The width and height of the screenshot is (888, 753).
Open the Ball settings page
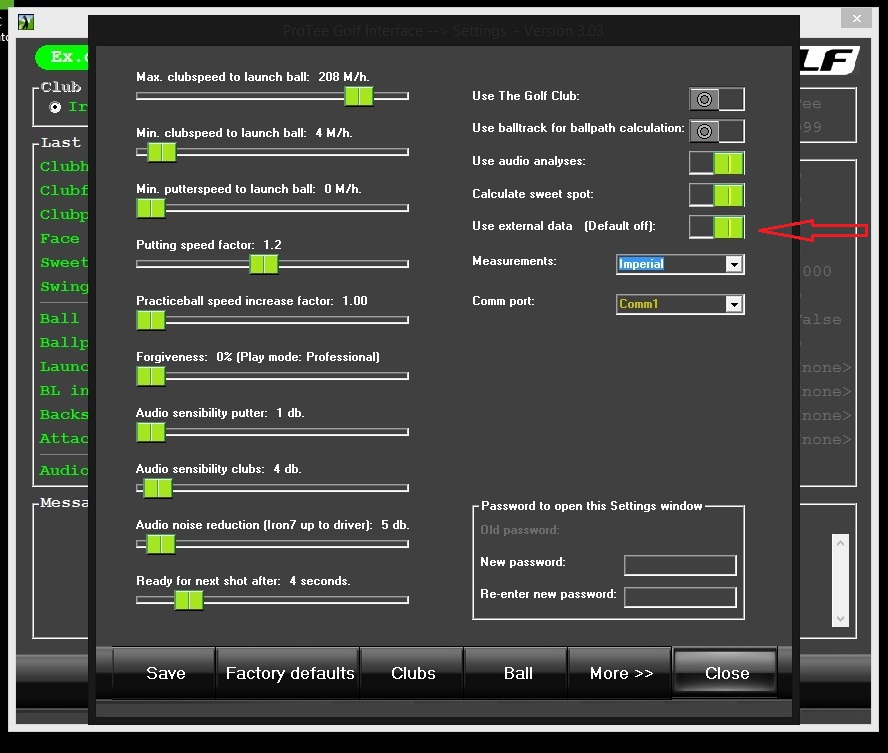click(518, 673)
